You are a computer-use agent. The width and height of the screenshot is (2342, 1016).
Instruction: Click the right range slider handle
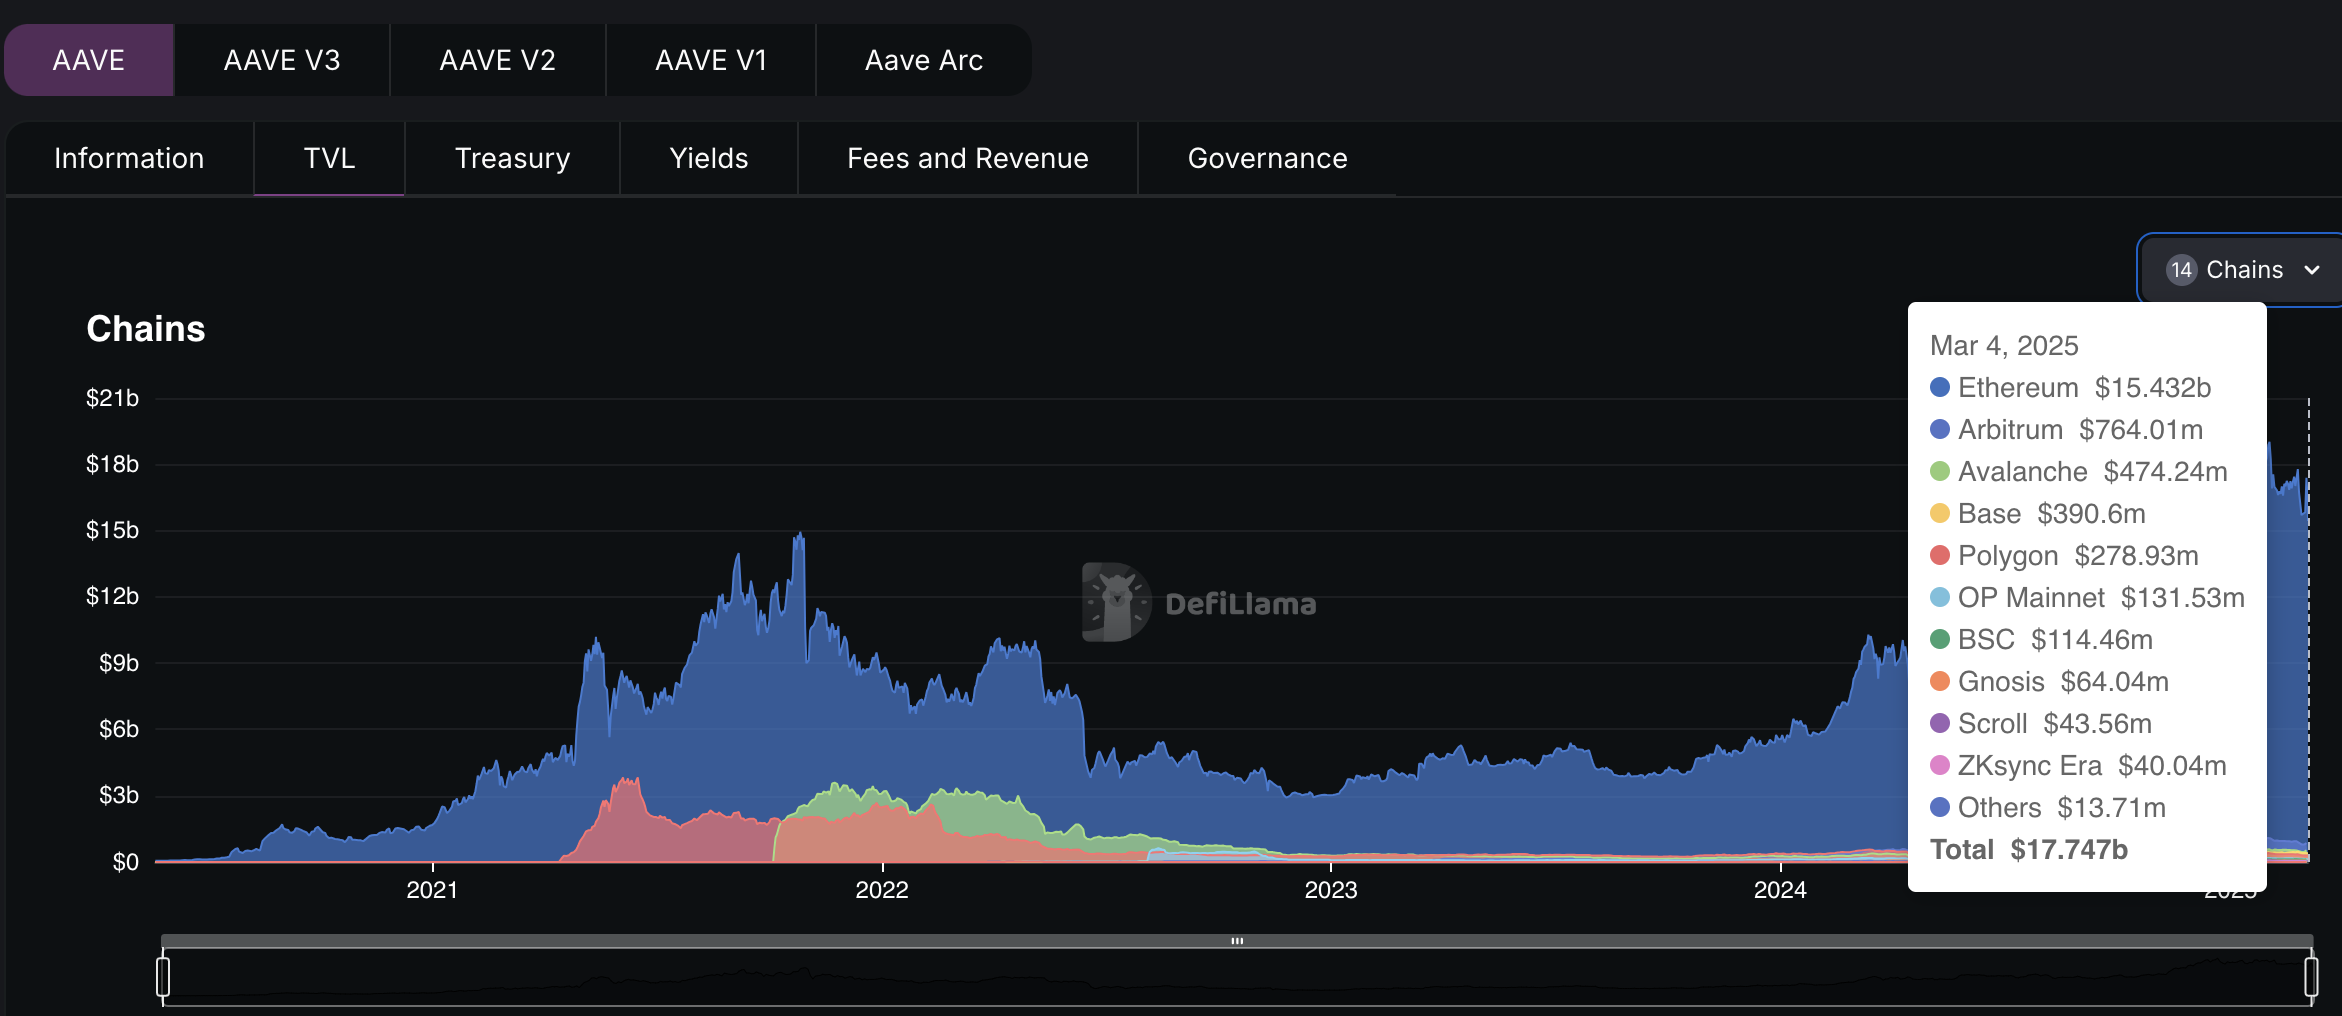point(2311,976)
